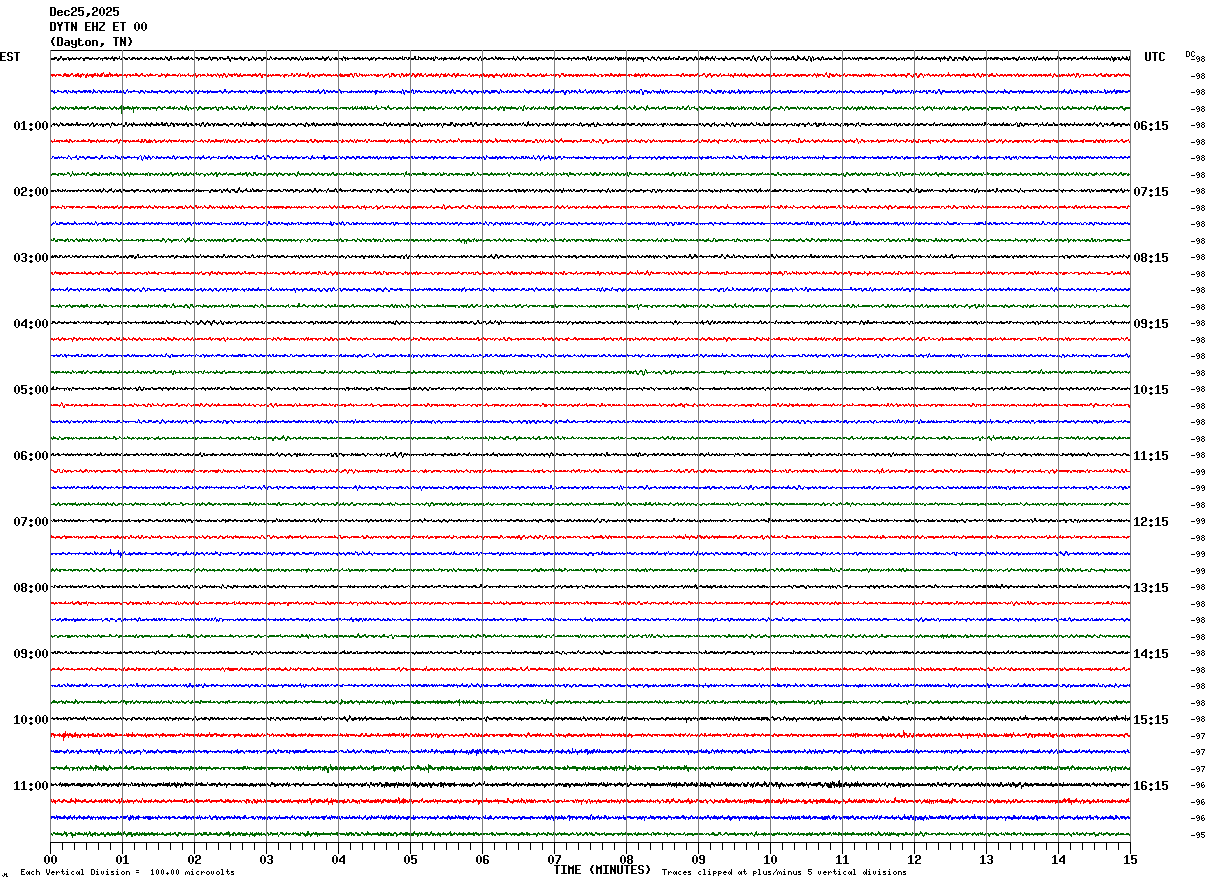Select the 08:00 EST time label
The height and width of the screenshot is (886, 1210).
30,588
